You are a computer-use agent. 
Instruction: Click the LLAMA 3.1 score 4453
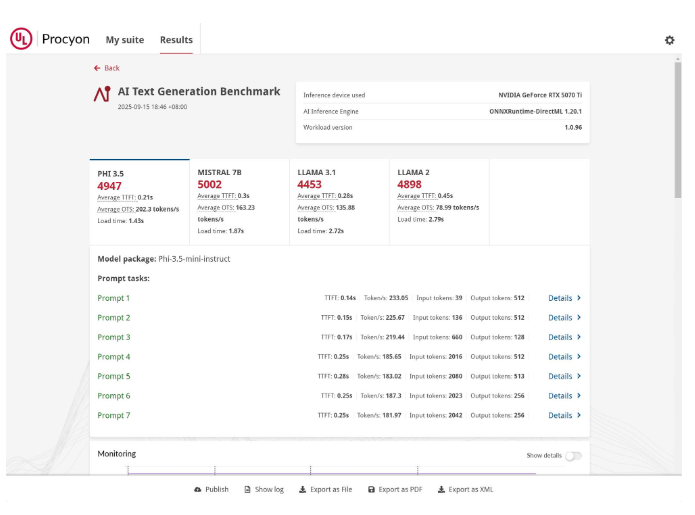pyautogui.click(x=309, y=184)
